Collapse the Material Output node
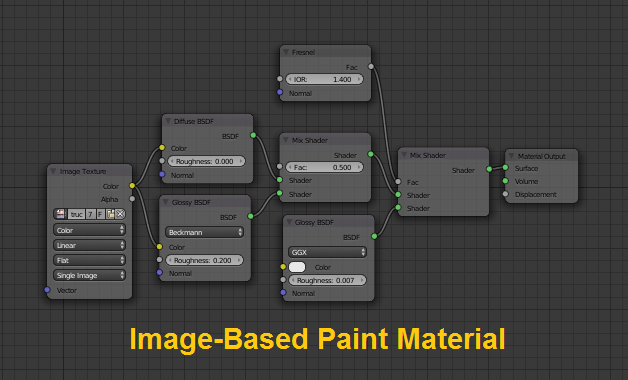This screenshot has width=628, height=380. (511, 156)
